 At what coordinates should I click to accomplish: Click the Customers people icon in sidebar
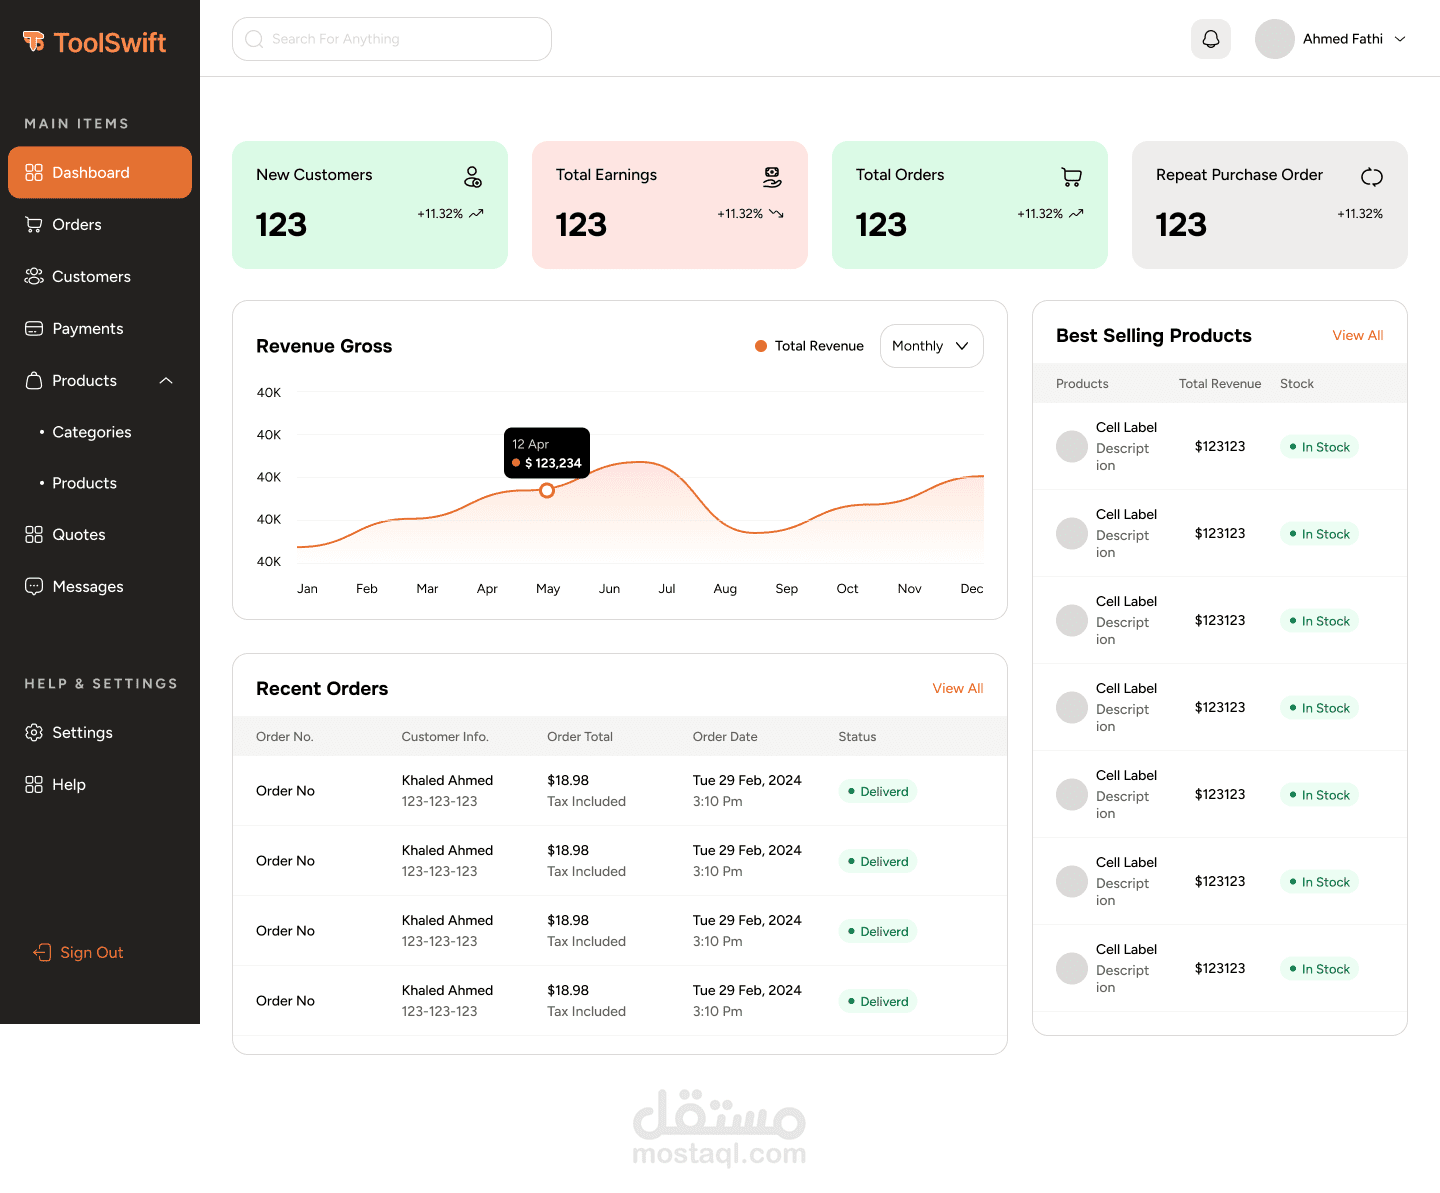click(x=34, y=276)
